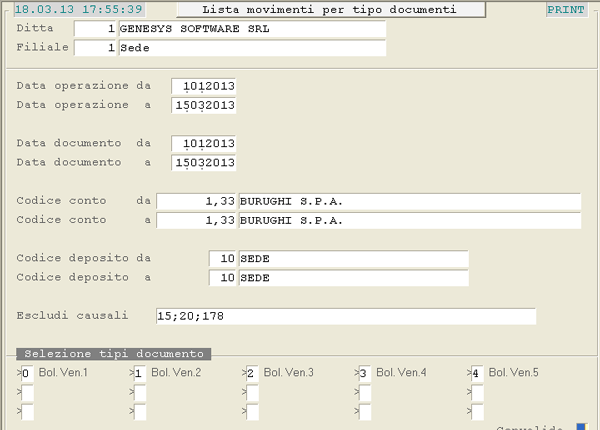Image resolution: width=600 pixels, height=430 pixels.
Task: Select document type 3 Bol.Ven.4 field
Action: click(x=364, y=373)
